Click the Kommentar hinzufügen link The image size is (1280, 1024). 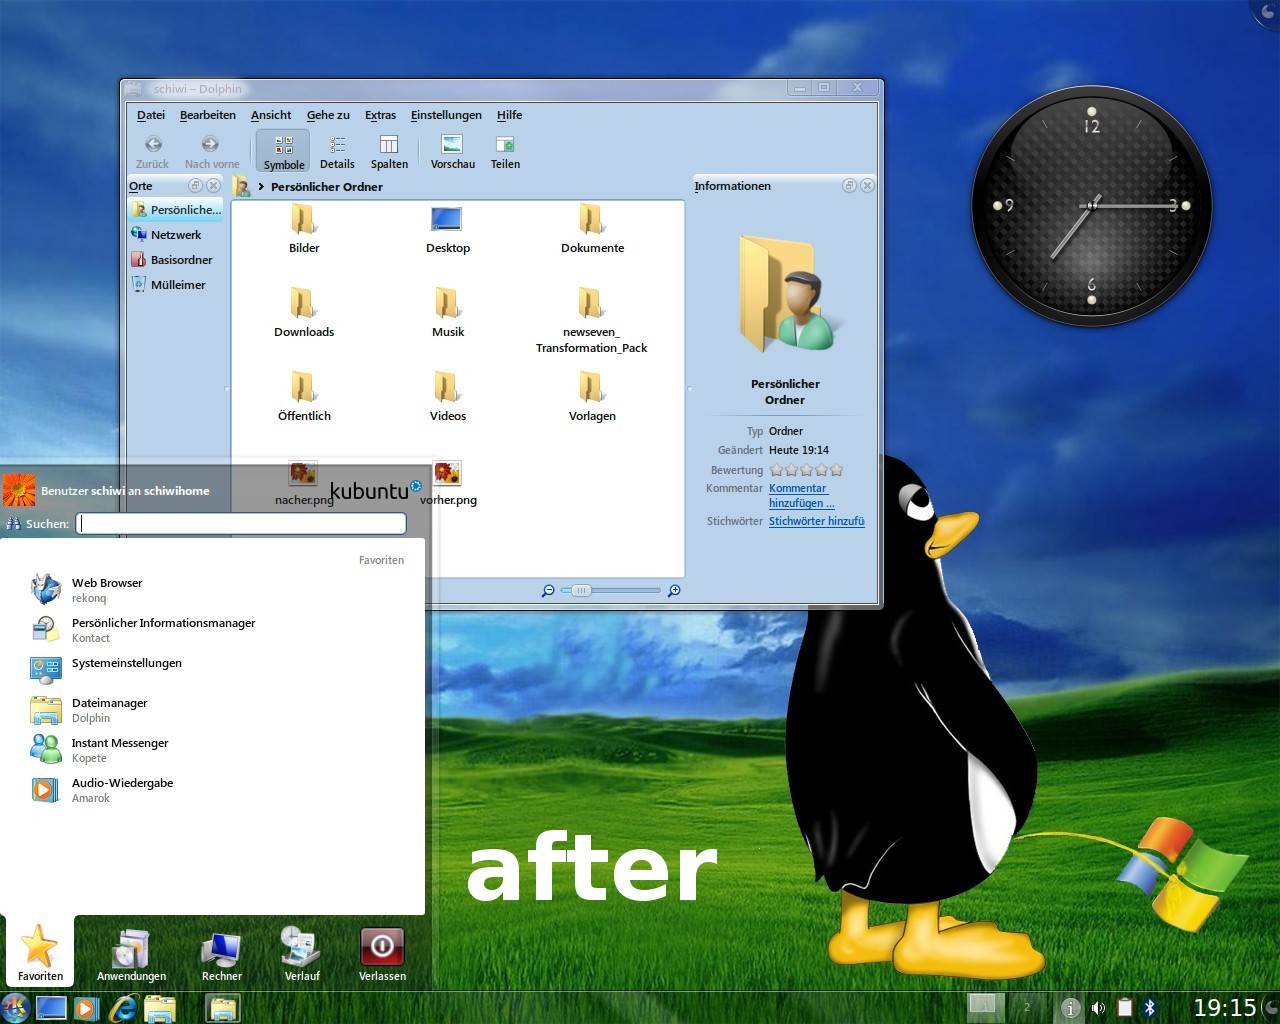pos(801,496)
